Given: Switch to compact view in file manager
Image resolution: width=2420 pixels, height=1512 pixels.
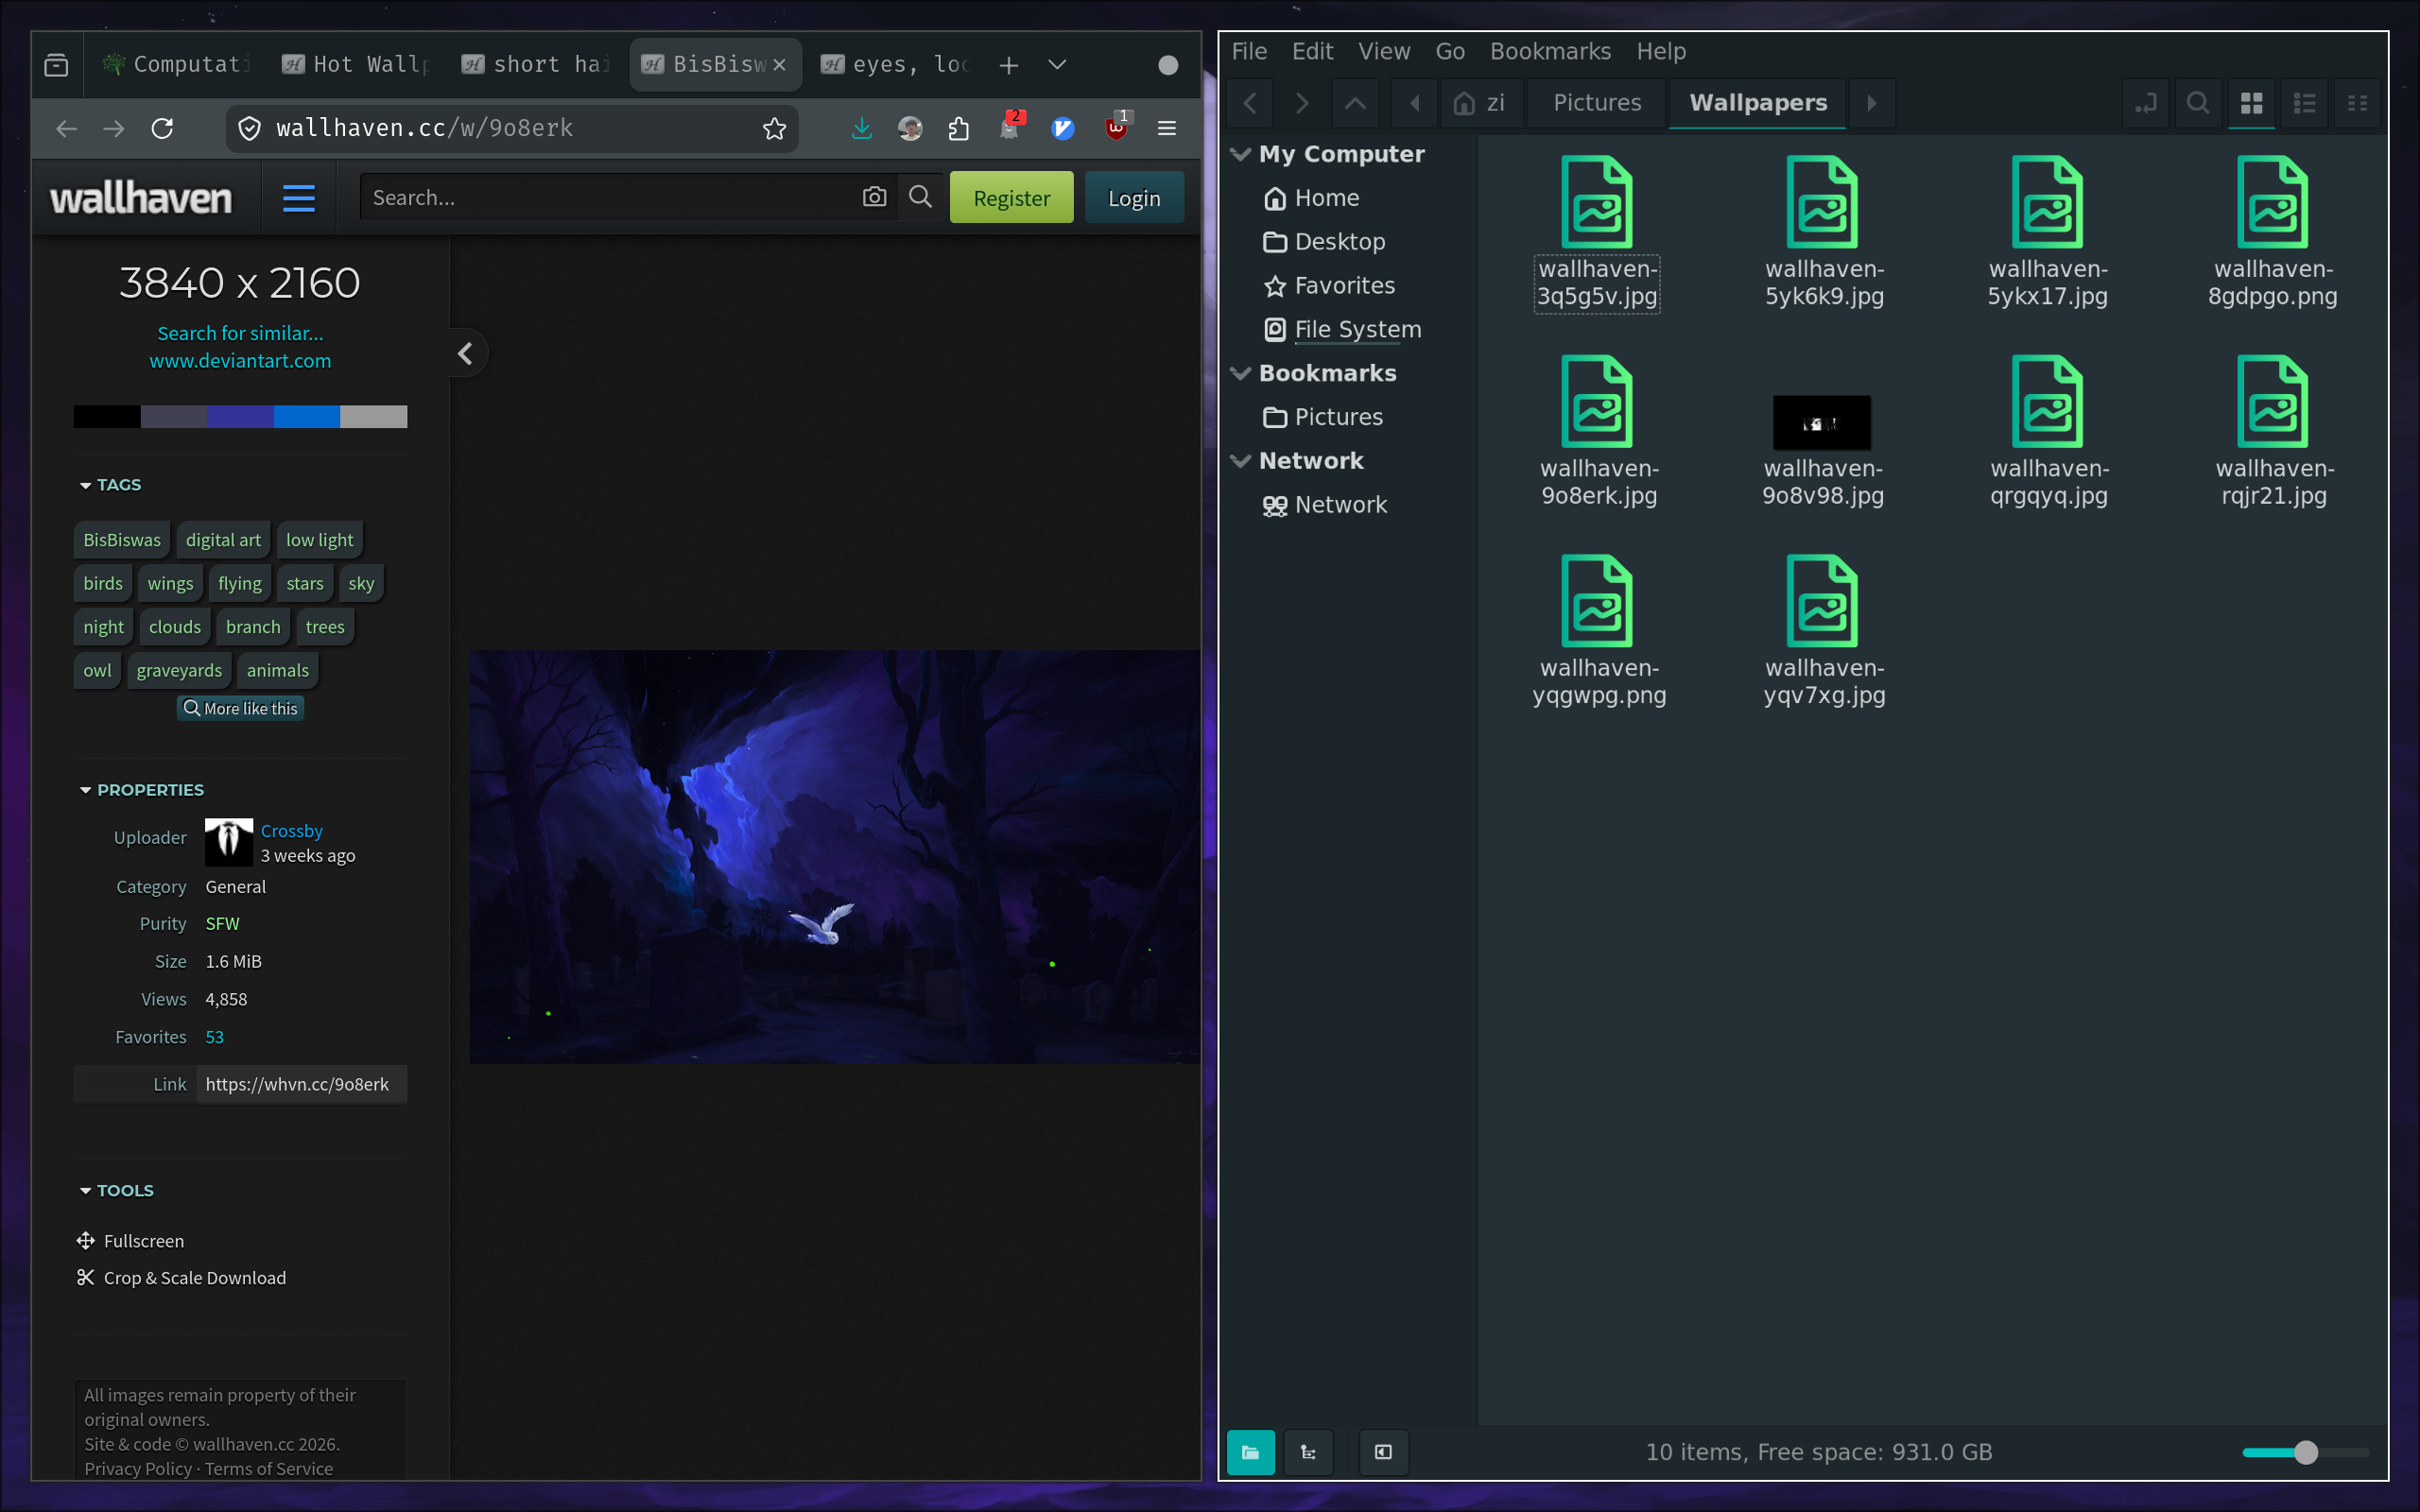Looking at the screenshot, I should pos(2357,103).
